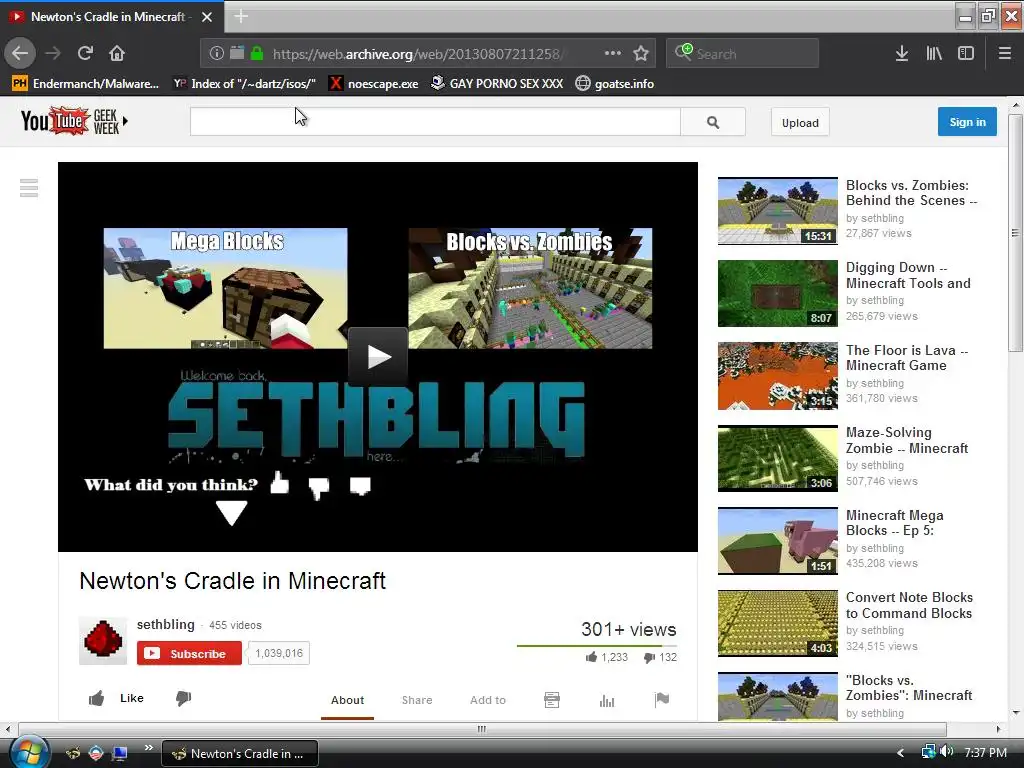The width and height of the screenshot is (1024, 768).
Task: Open the video statistics bar-chart icon
Action: (607, 700)
